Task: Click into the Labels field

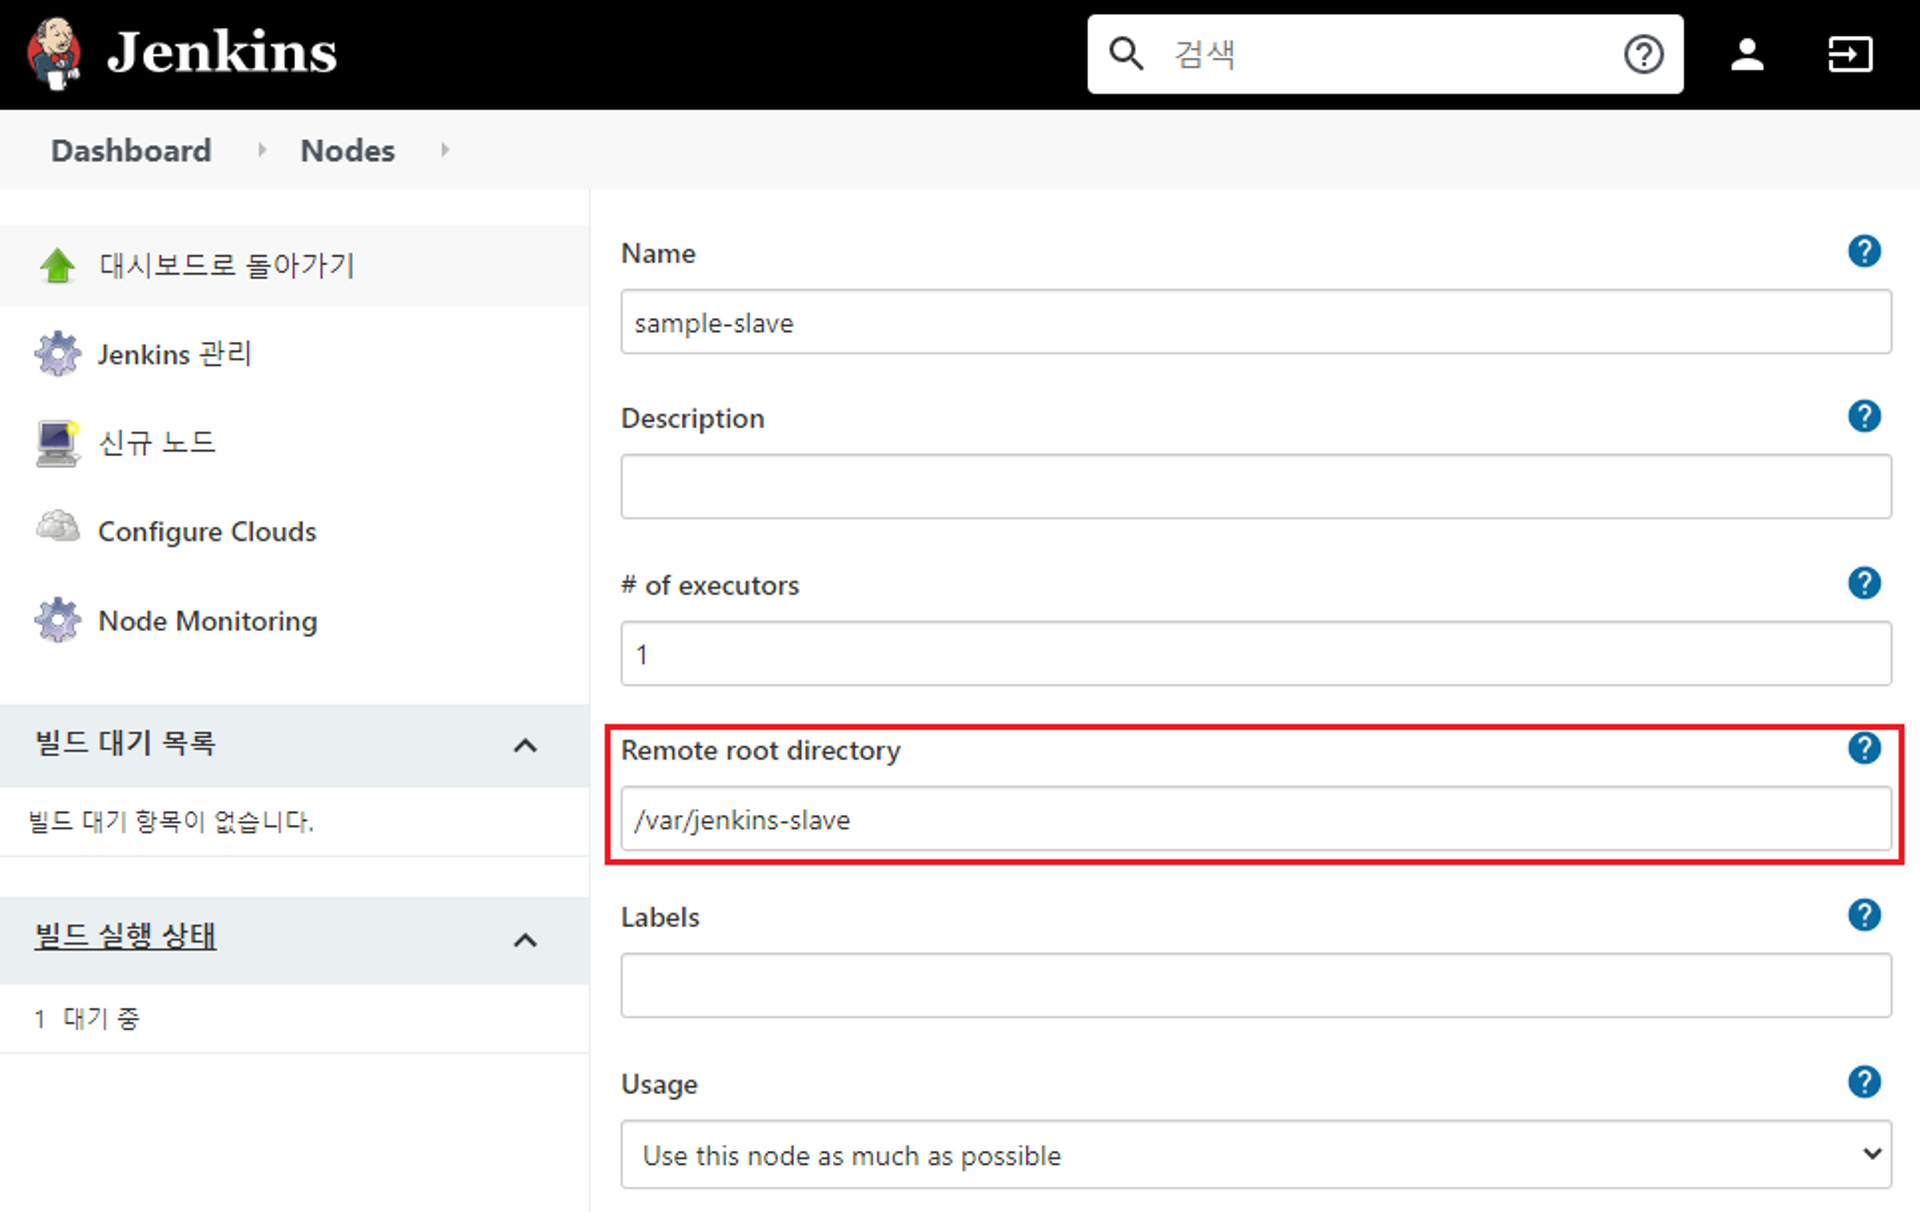Action: point(1256,986)
